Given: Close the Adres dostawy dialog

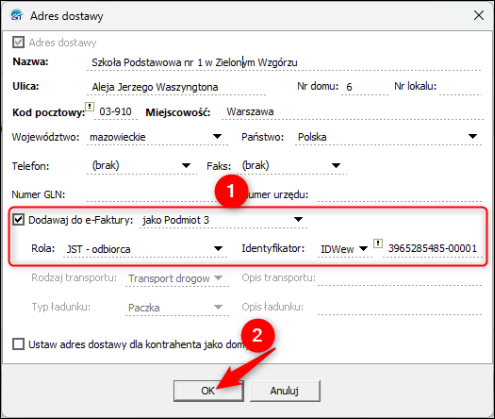Looking at the screenshot, I should [x=479, y=15].
